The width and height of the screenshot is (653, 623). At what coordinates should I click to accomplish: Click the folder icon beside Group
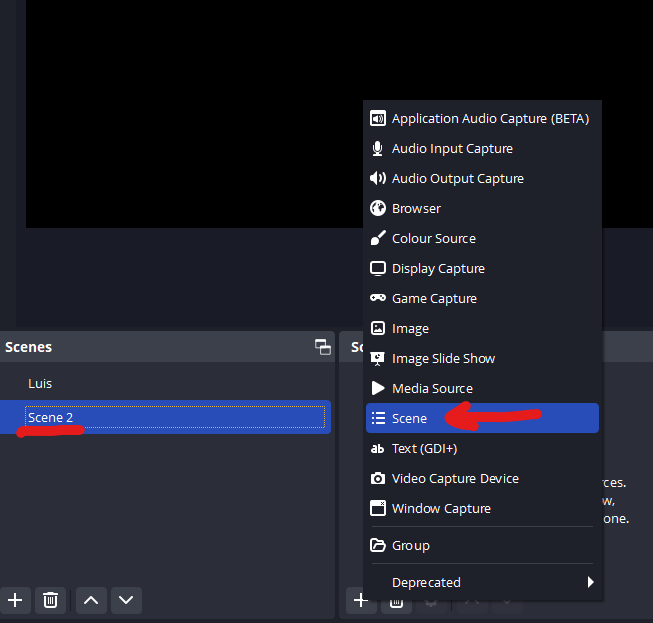378,545
